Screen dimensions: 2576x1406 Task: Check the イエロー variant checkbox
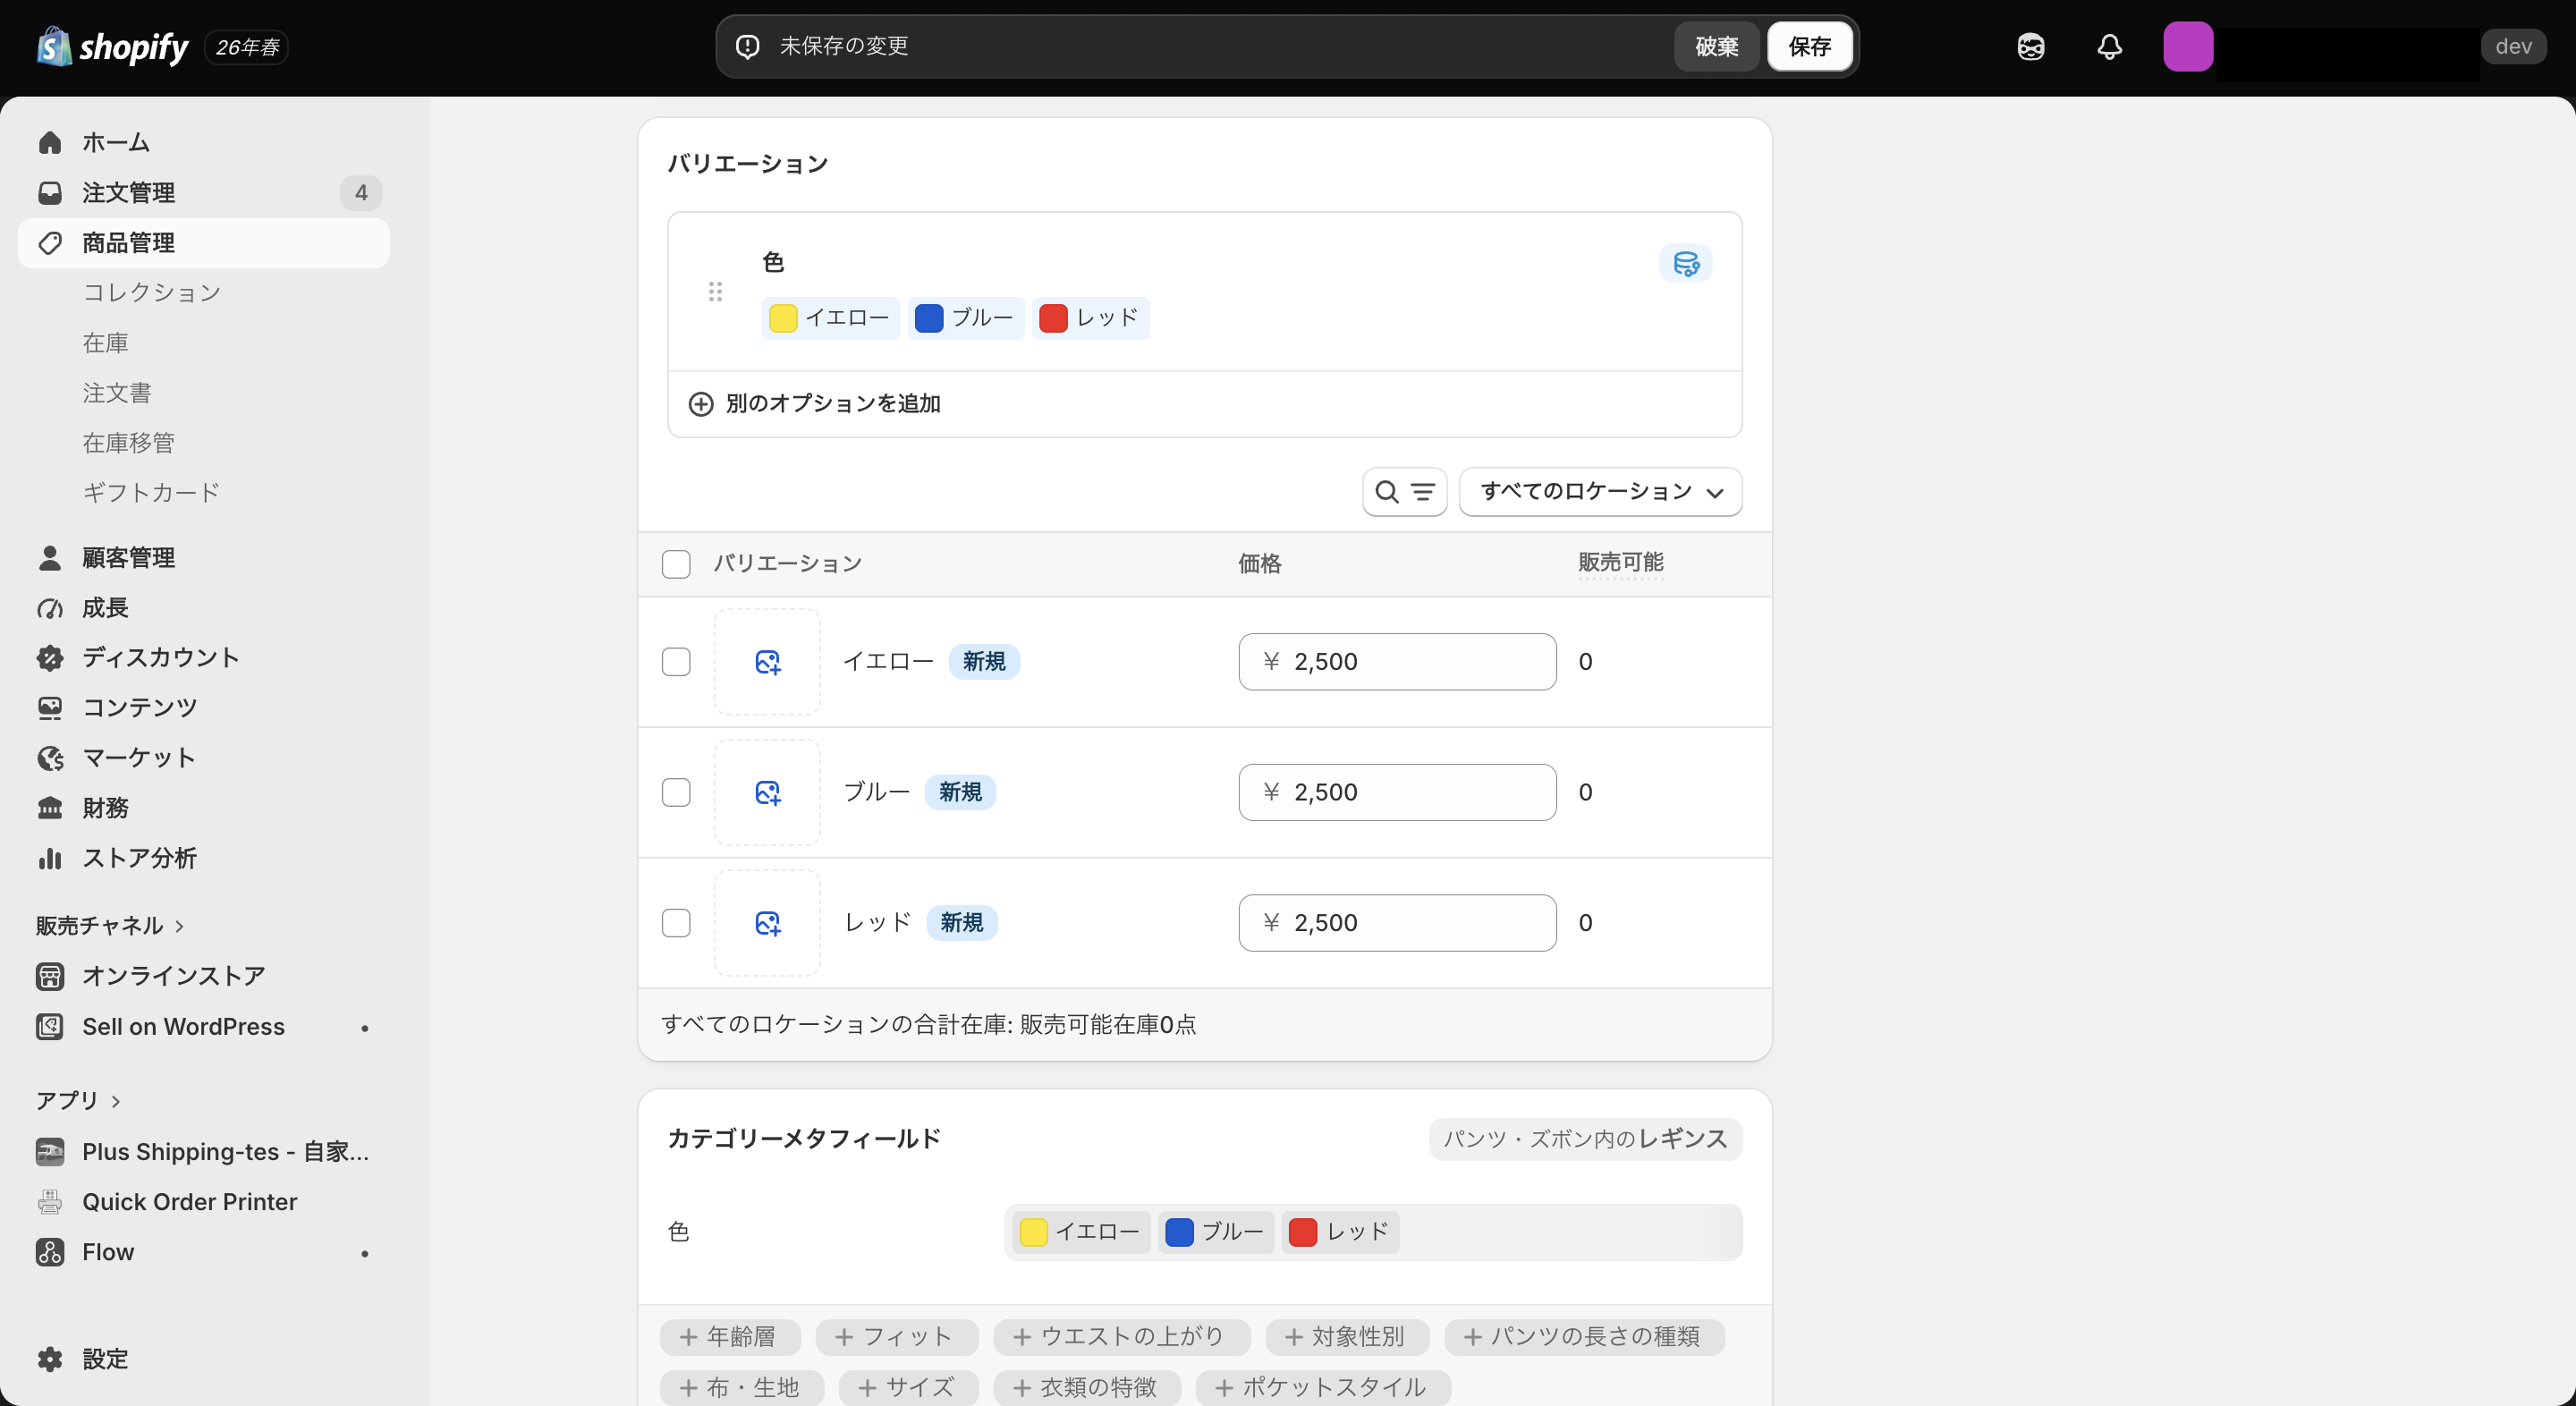pos(676,661)
